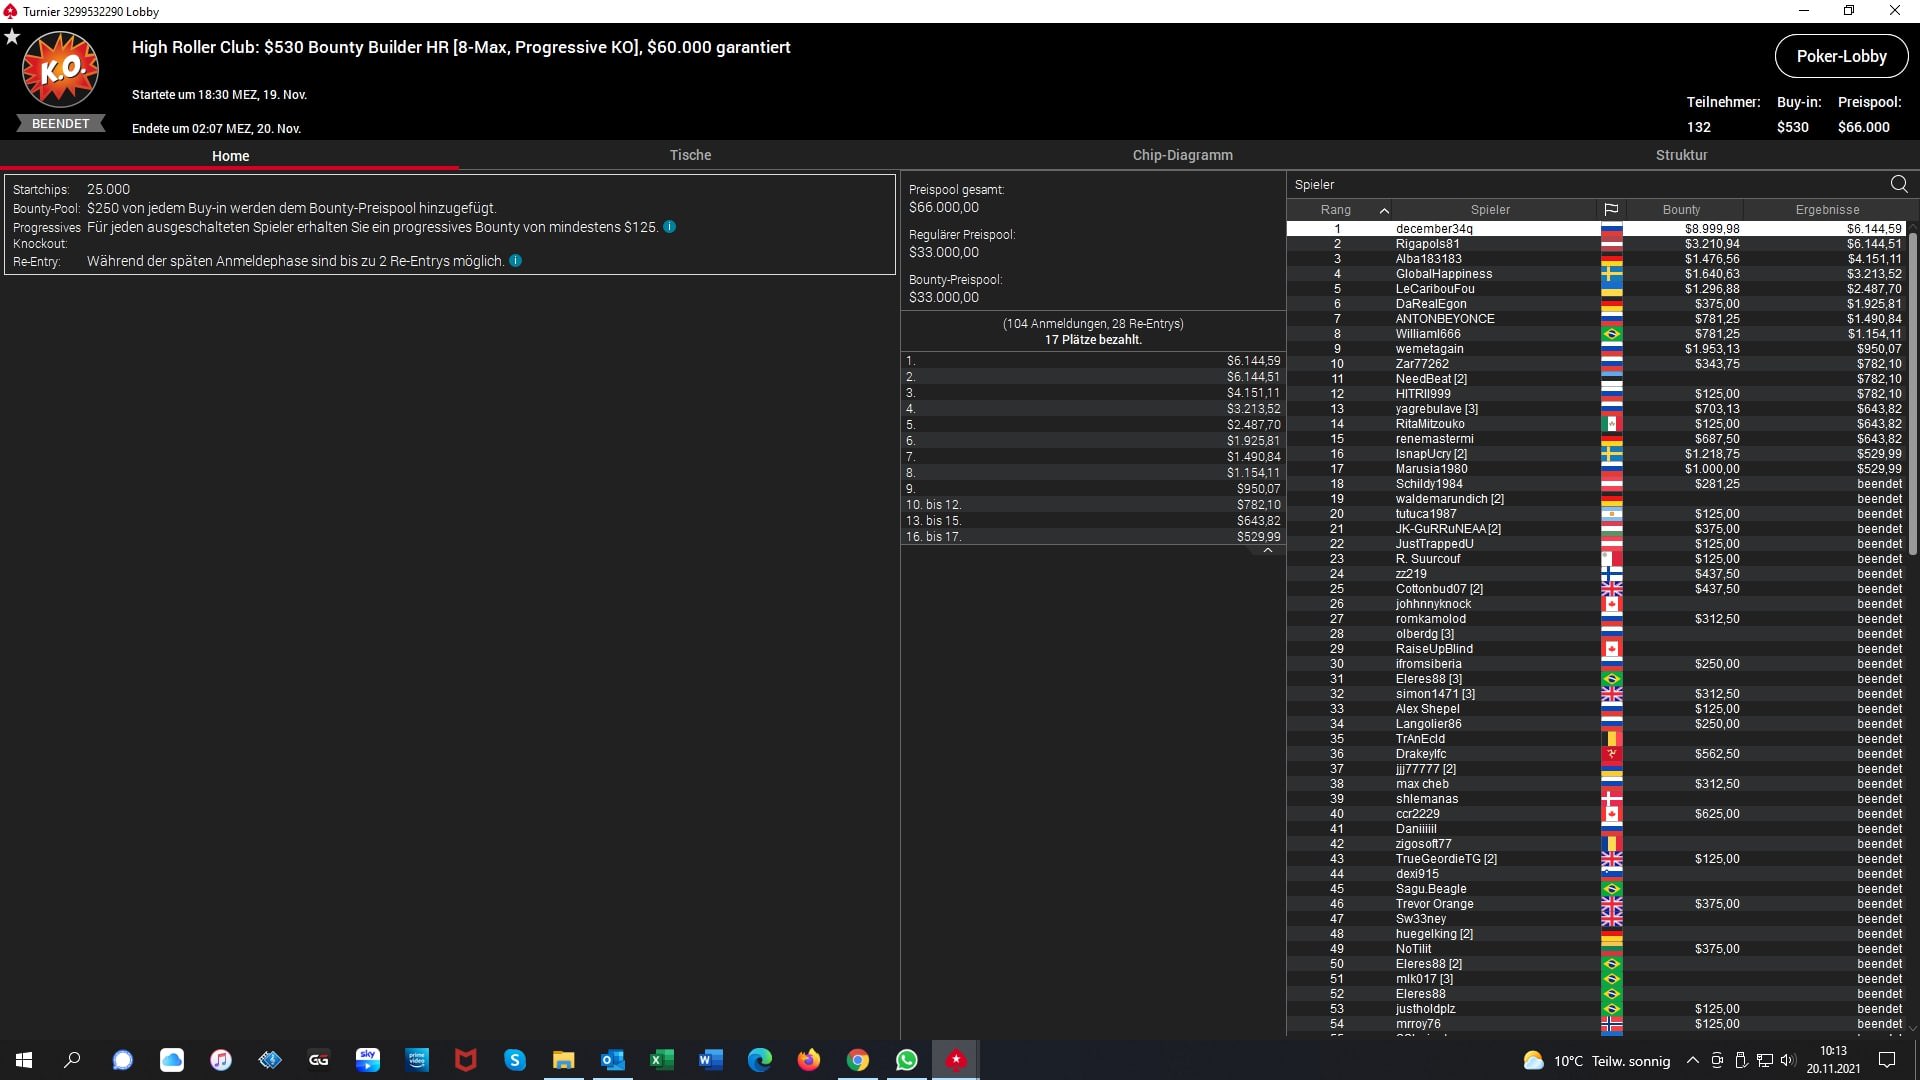Click the 16. bis 17. payout row

[x=1093, y=537]
